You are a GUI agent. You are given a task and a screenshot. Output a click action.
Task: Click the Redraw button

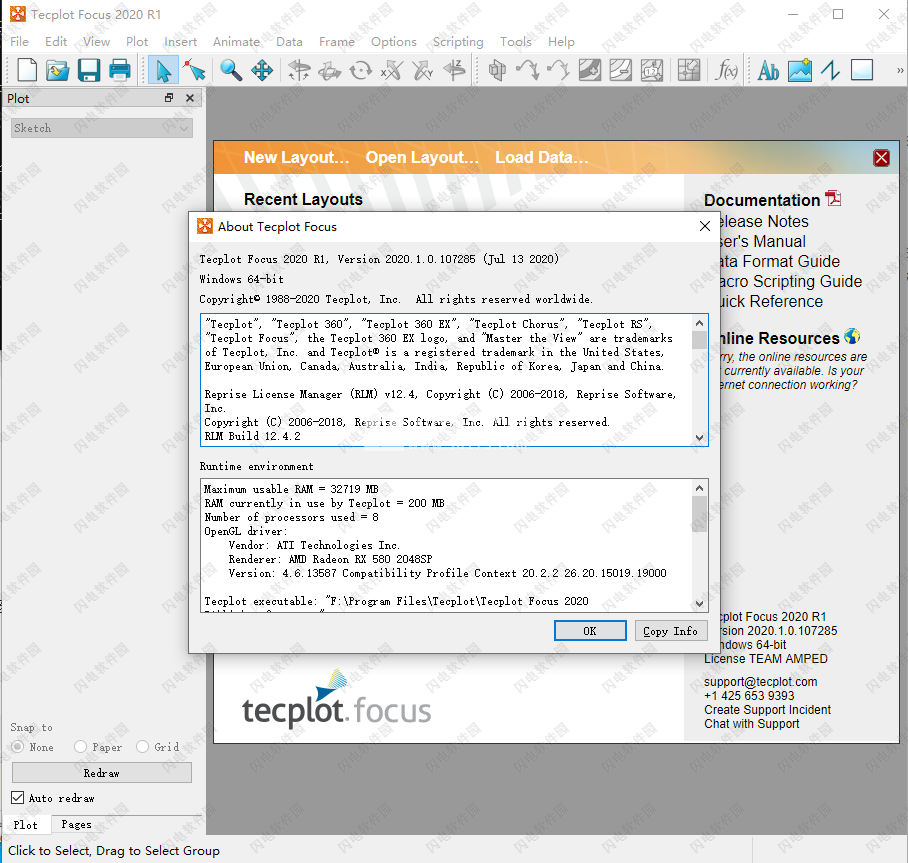pos(102,773)
